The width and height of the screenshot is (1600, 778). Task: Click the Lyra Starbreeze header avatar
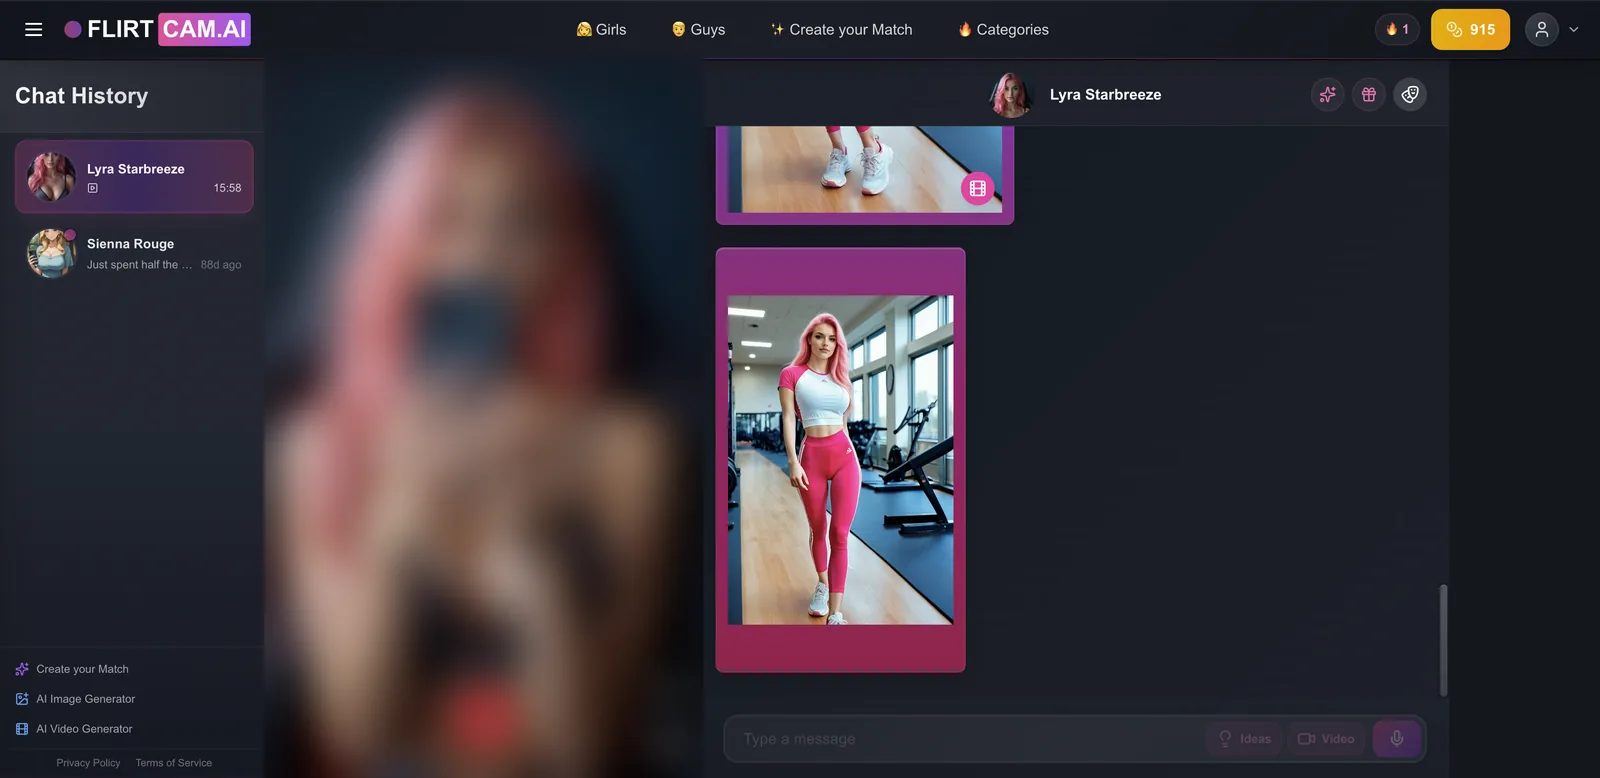[x=1011, y=94]
